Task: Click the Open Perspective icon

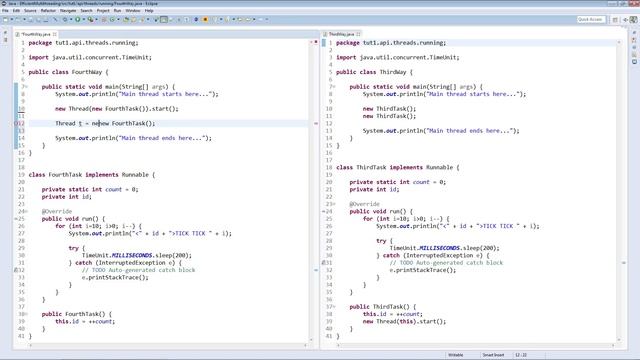Action: tap(615, 20)
